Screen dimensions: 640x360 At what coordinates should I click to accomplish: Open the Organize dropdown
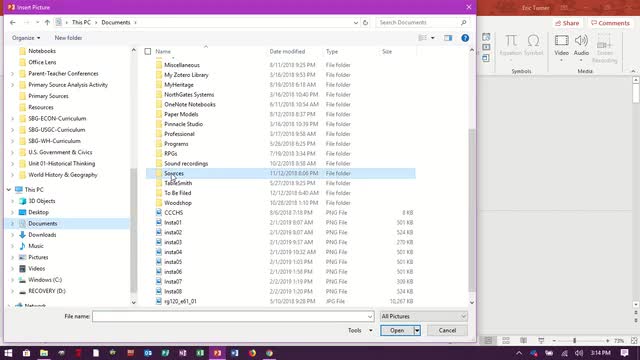26,38
